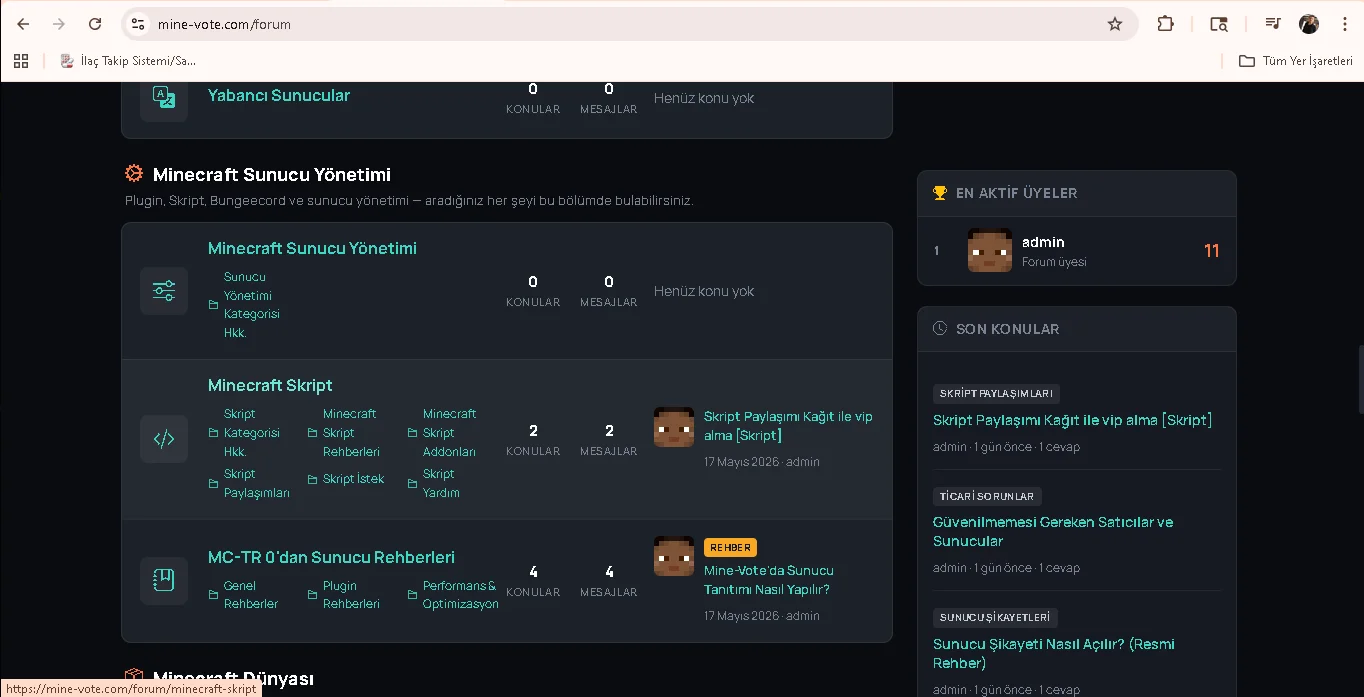Click folder icon beside Skript Yardım

click(x=413, y=484)
